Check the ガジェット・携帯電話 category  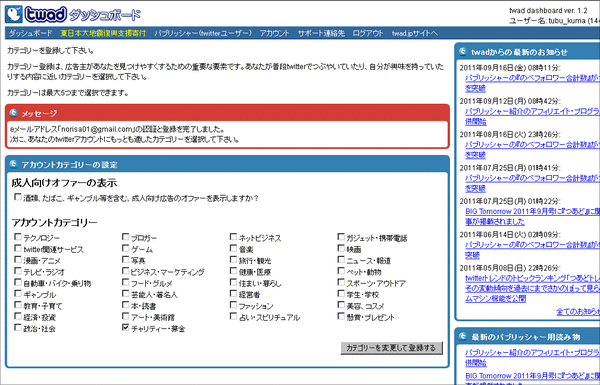341,237
